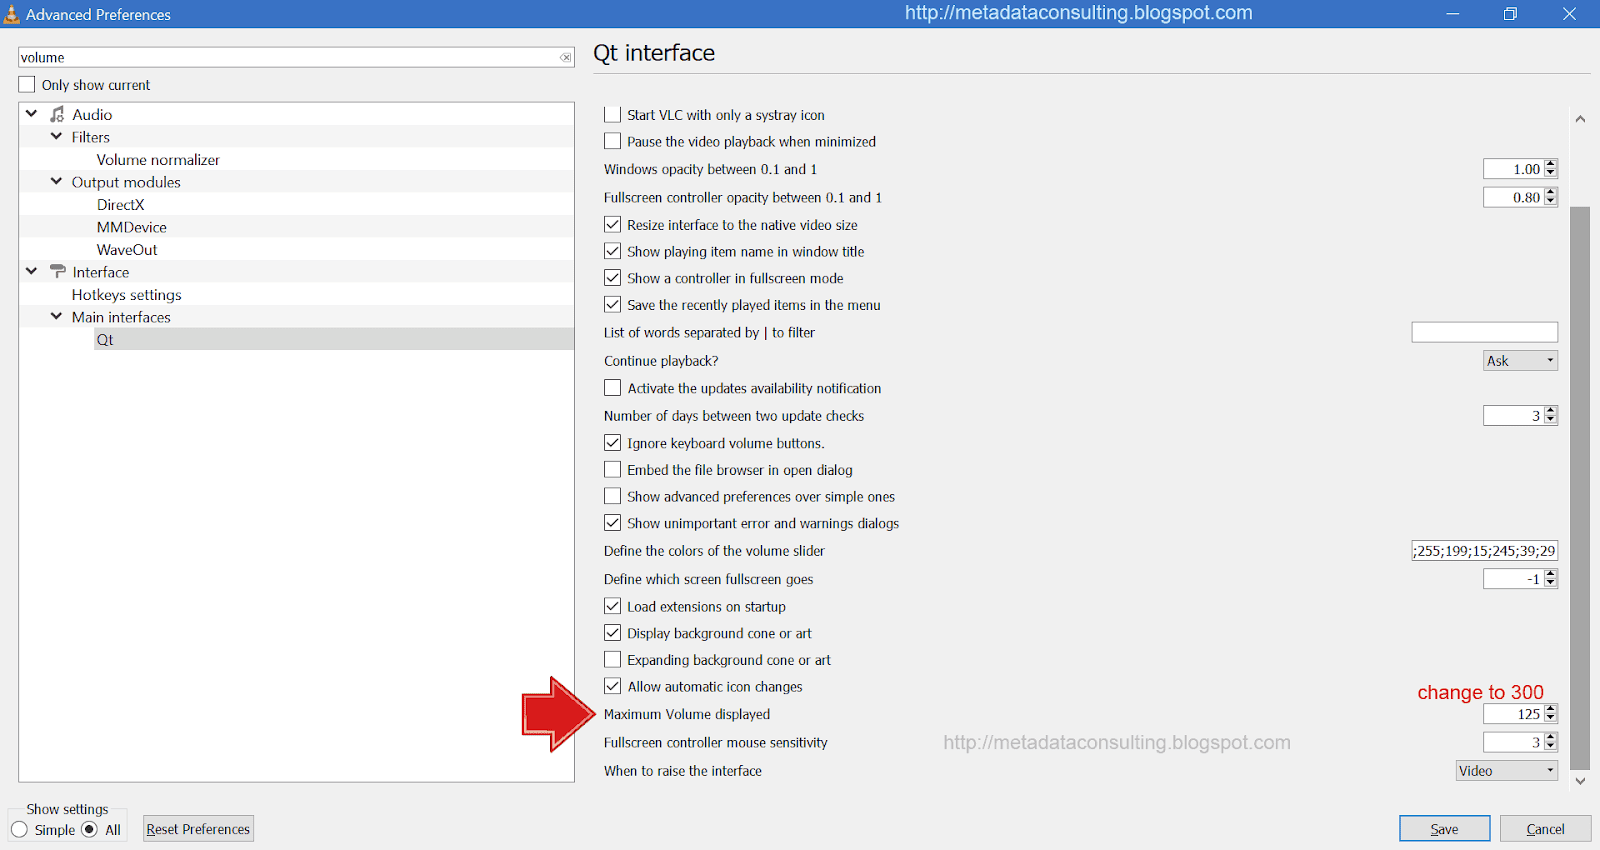Enable Embed the file browser option
This screenshot has width=1600, height=850.
[x=613, y=470]
